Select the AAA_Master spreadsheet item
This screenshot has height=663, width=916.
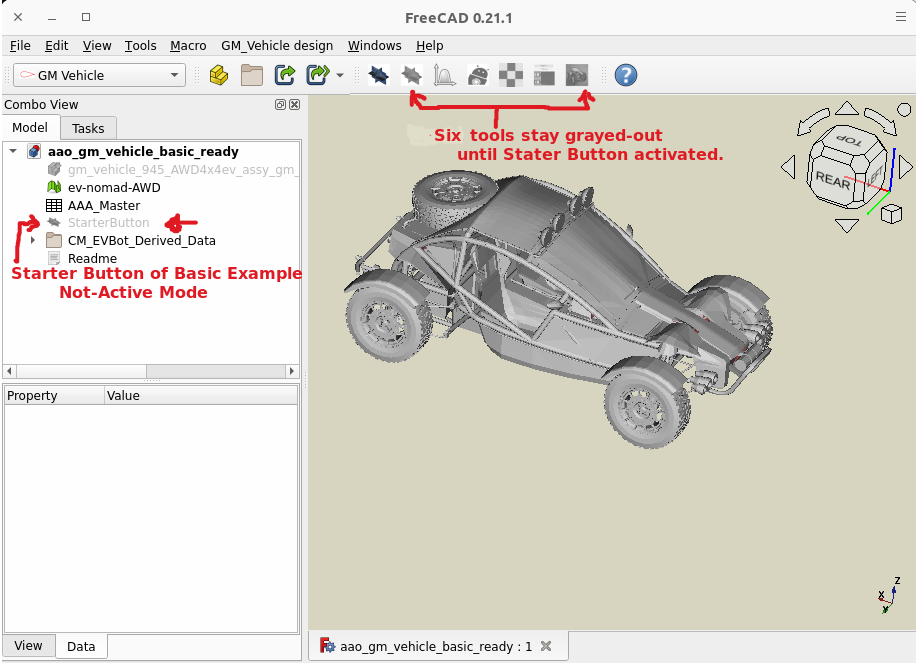(x=103, y=205)
